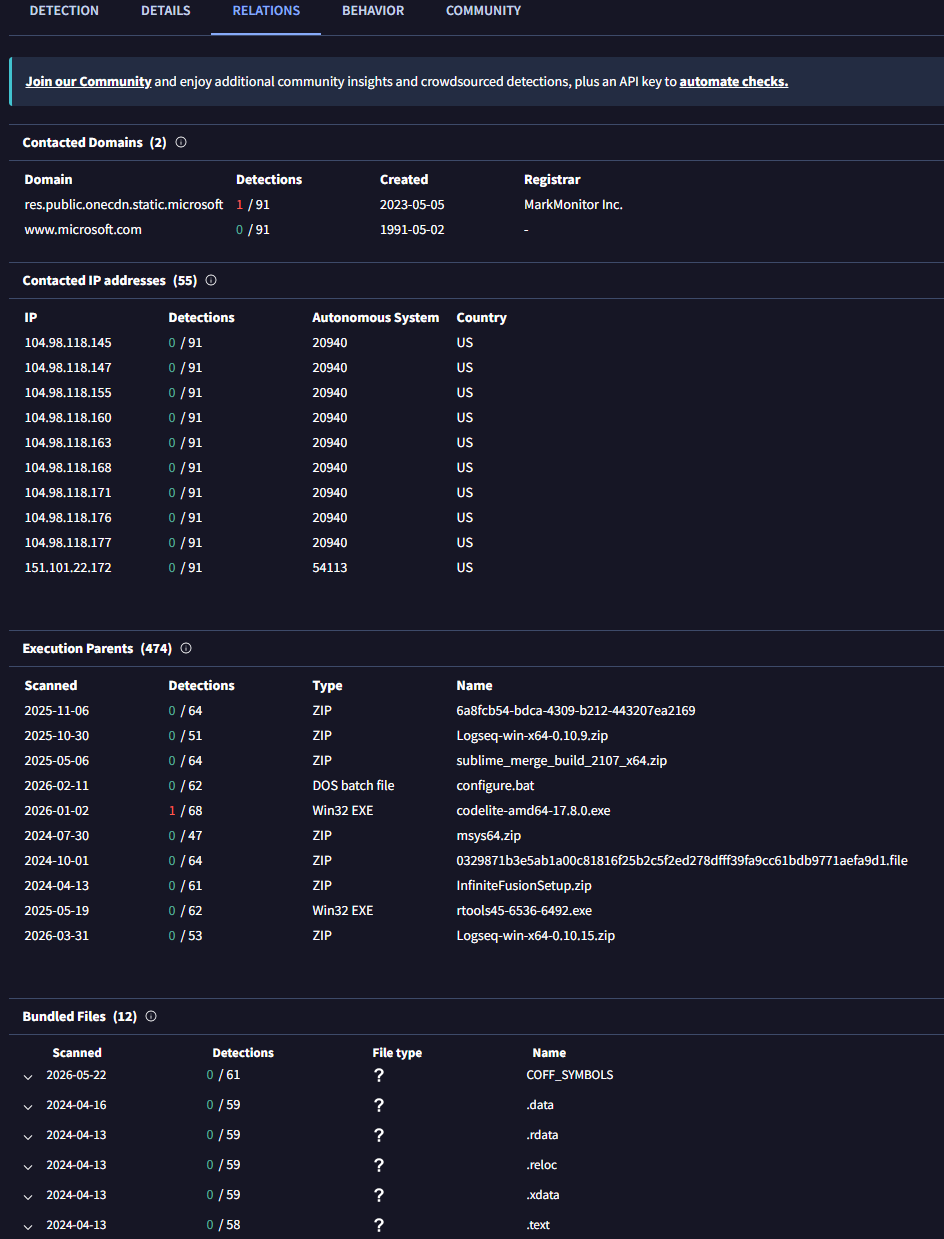Expand the .text bundled file row
The height and width of the screenshot is (1239, 944).
click(x=28, y=1226)
